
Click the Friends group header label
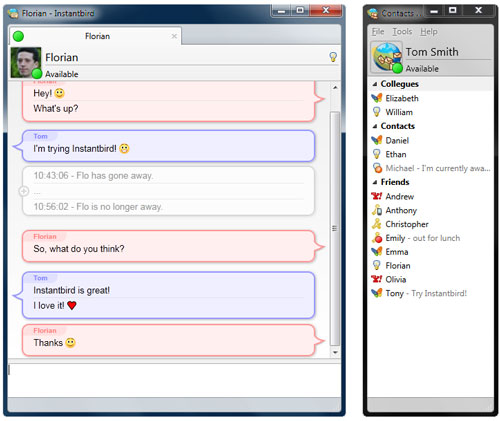click(395, 182)
